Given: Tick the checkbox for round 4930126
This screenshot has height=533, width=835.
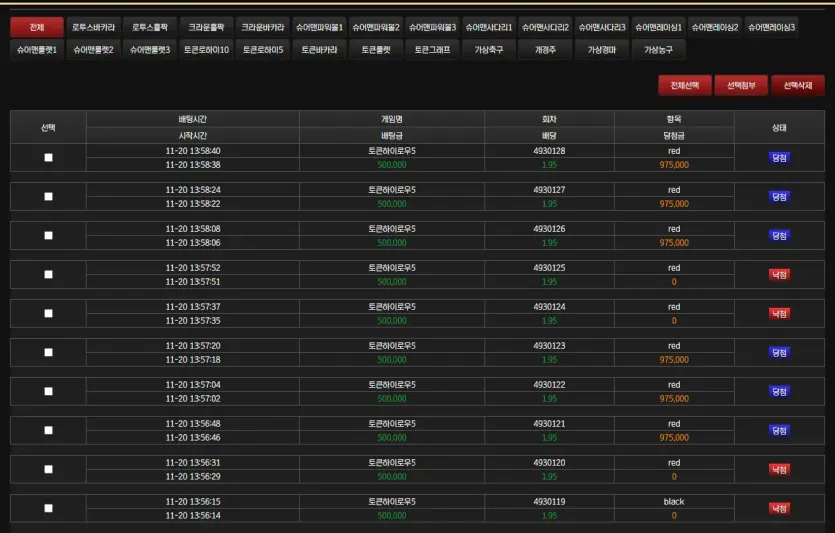Looking at the screenshot, I should (48, 235).
